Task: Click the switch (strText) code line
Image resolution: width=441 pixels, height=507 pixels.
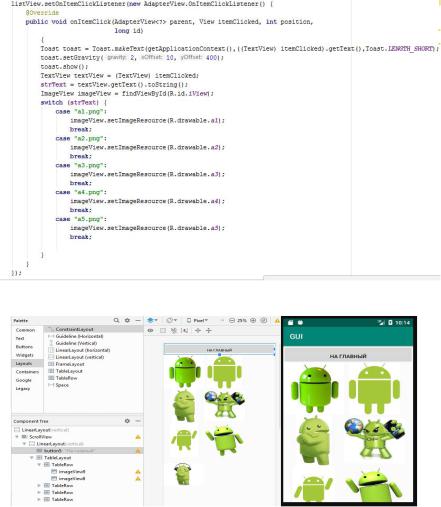Action: pyautogui.click(x=74, y=102)
